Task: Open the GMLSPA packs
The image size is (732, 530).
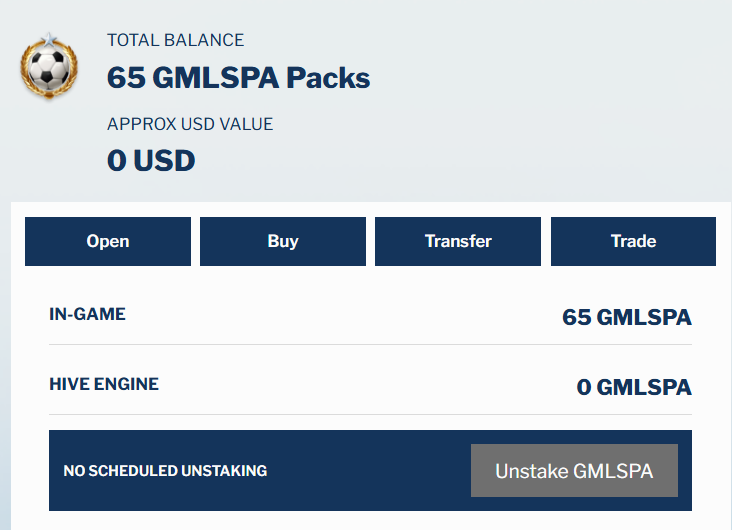Action: pos(108,241)
